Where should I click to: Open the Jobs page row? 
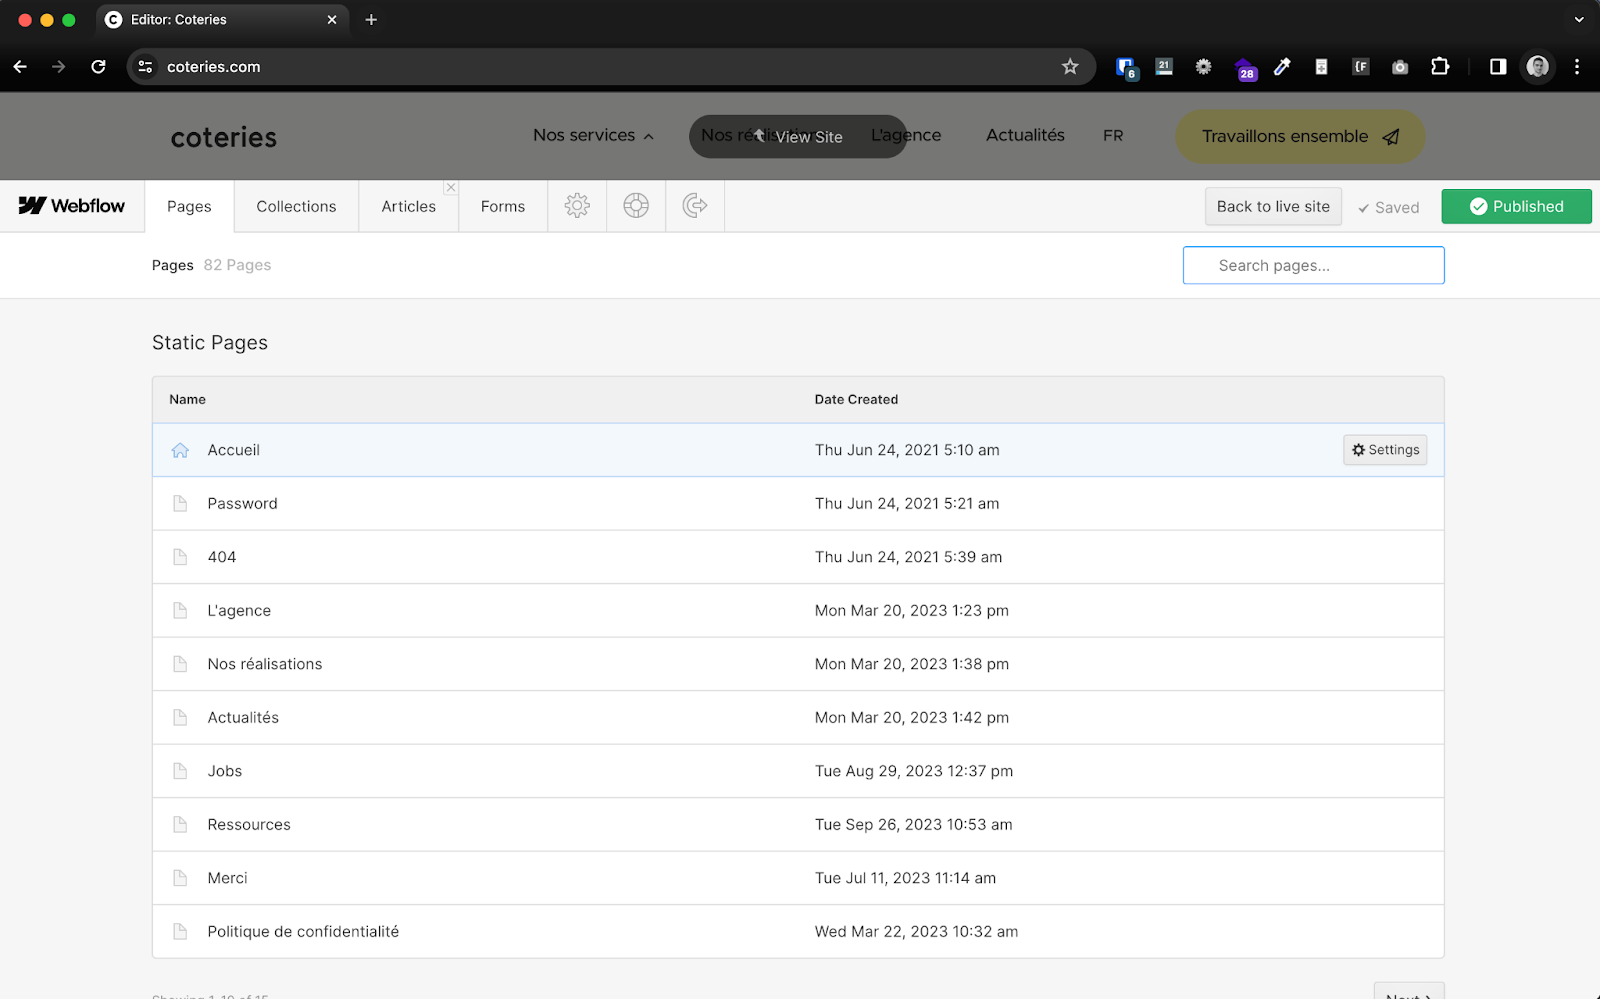798,771
